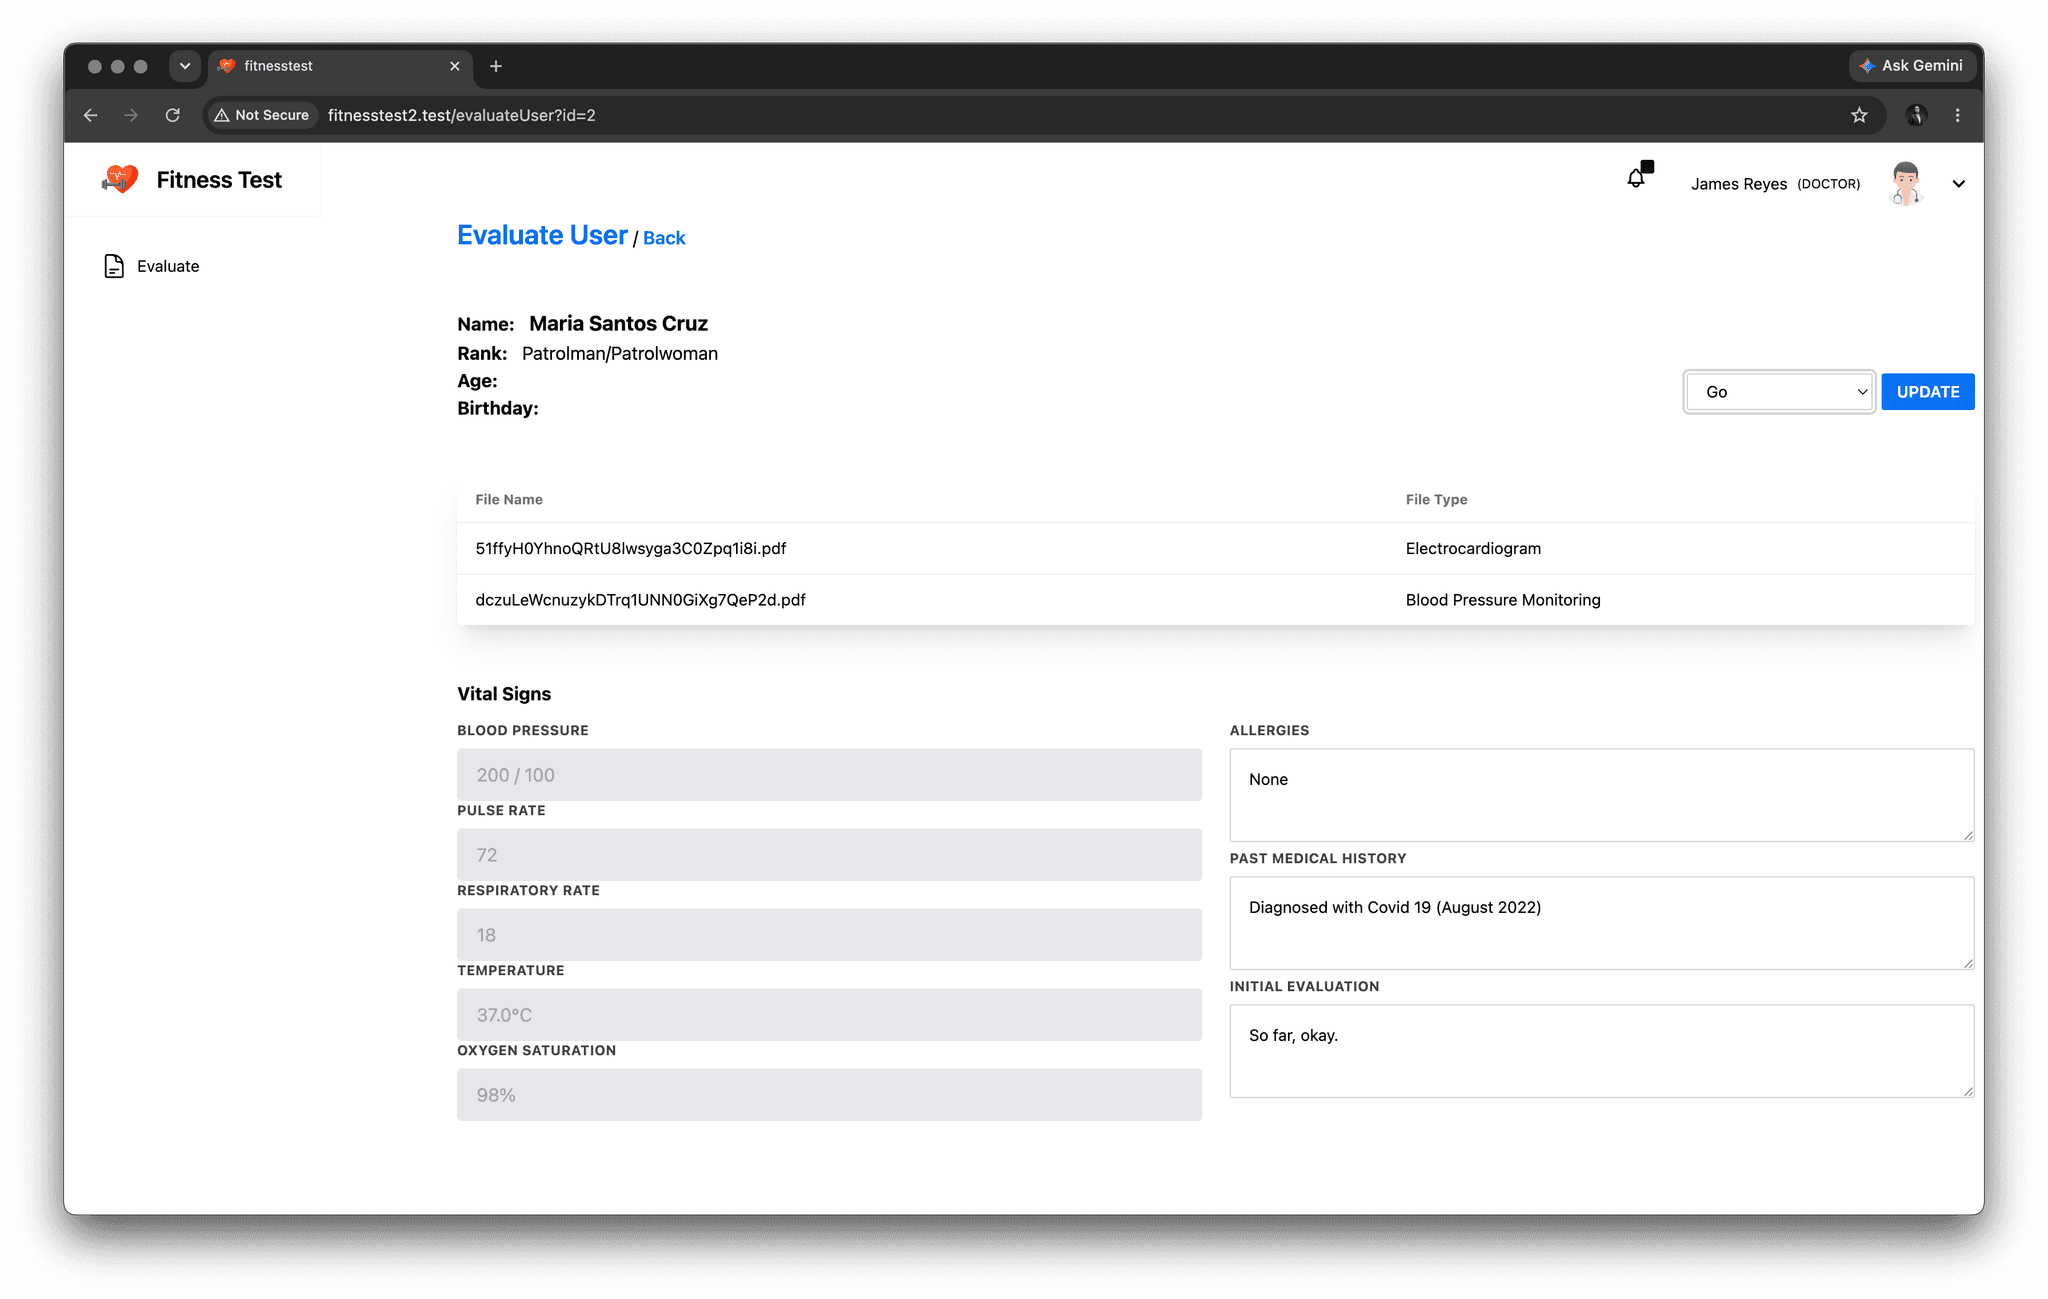Close the fitnesstest tab

click(x=455, y=66)
